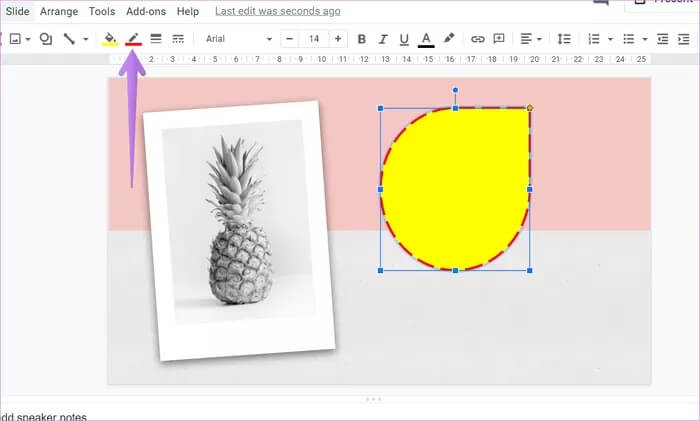Viewport: 700px width, 421px height.
Task: Open the line spacing options
Action: pos(564,39)
